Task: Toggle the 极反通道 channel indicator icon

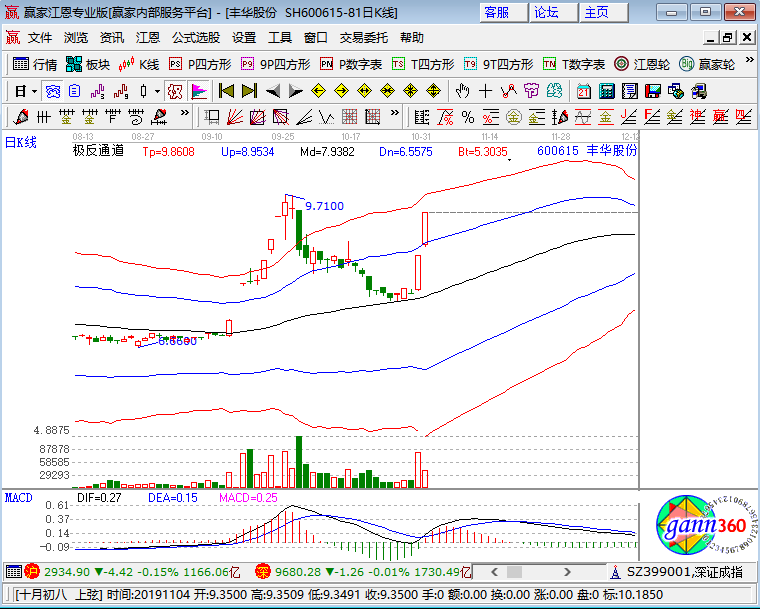Action: point(174,91)
